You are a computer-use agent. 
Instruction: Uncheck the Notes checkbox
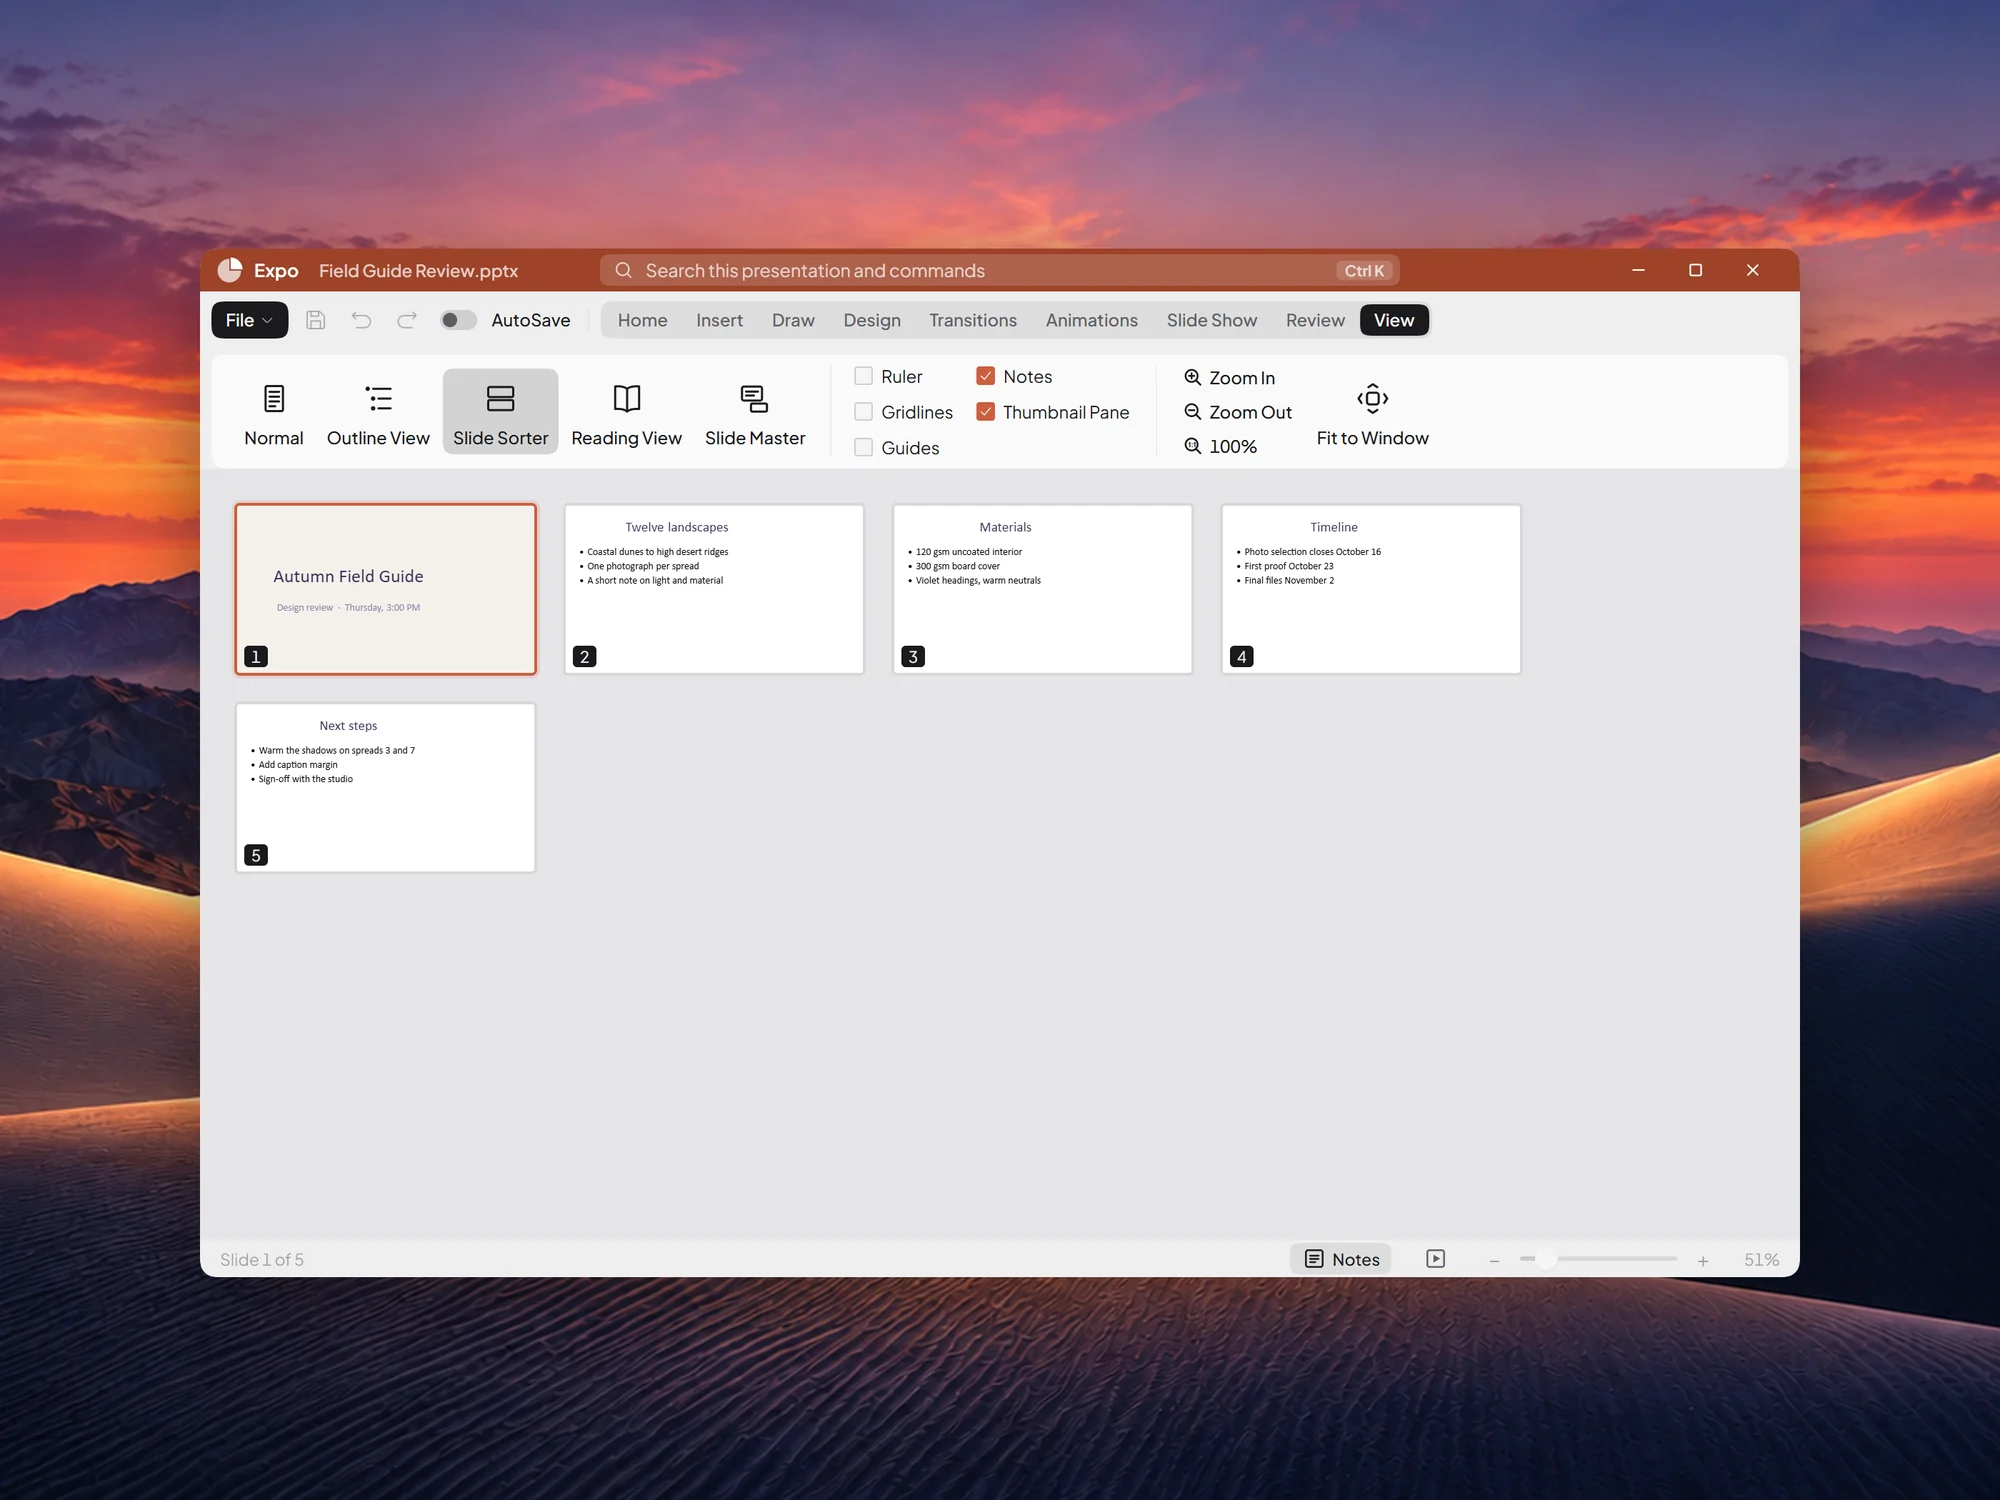click(x=985, y=376)
